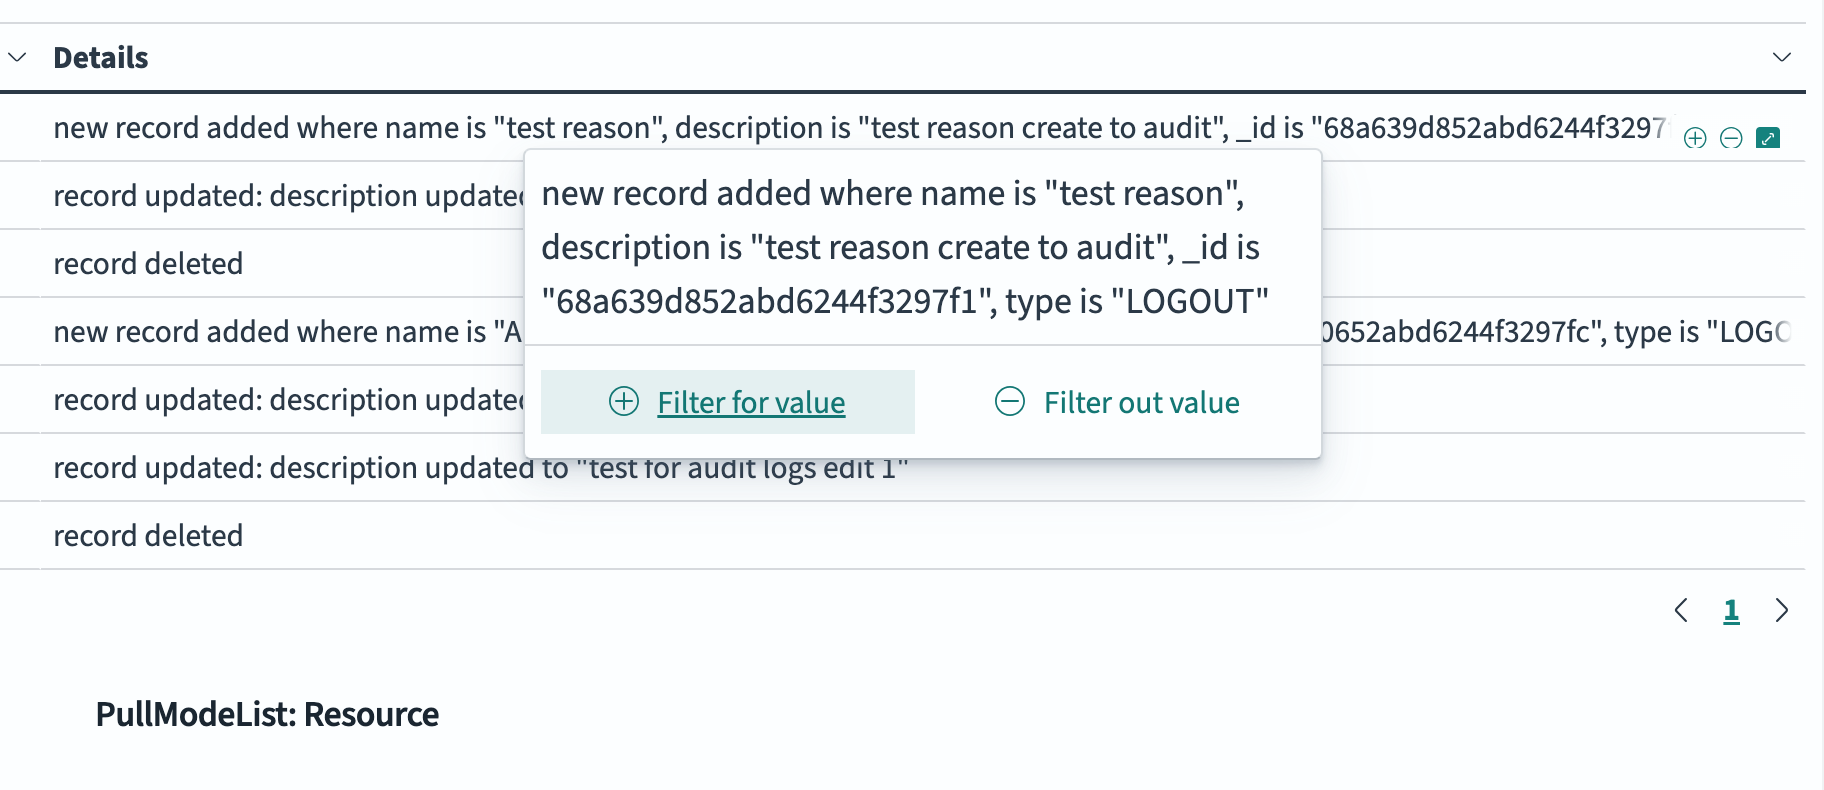The height and width of the screenshot is (790, 1824).
Task: Click the first "record updated" row under the header
Action: point(287,196)
